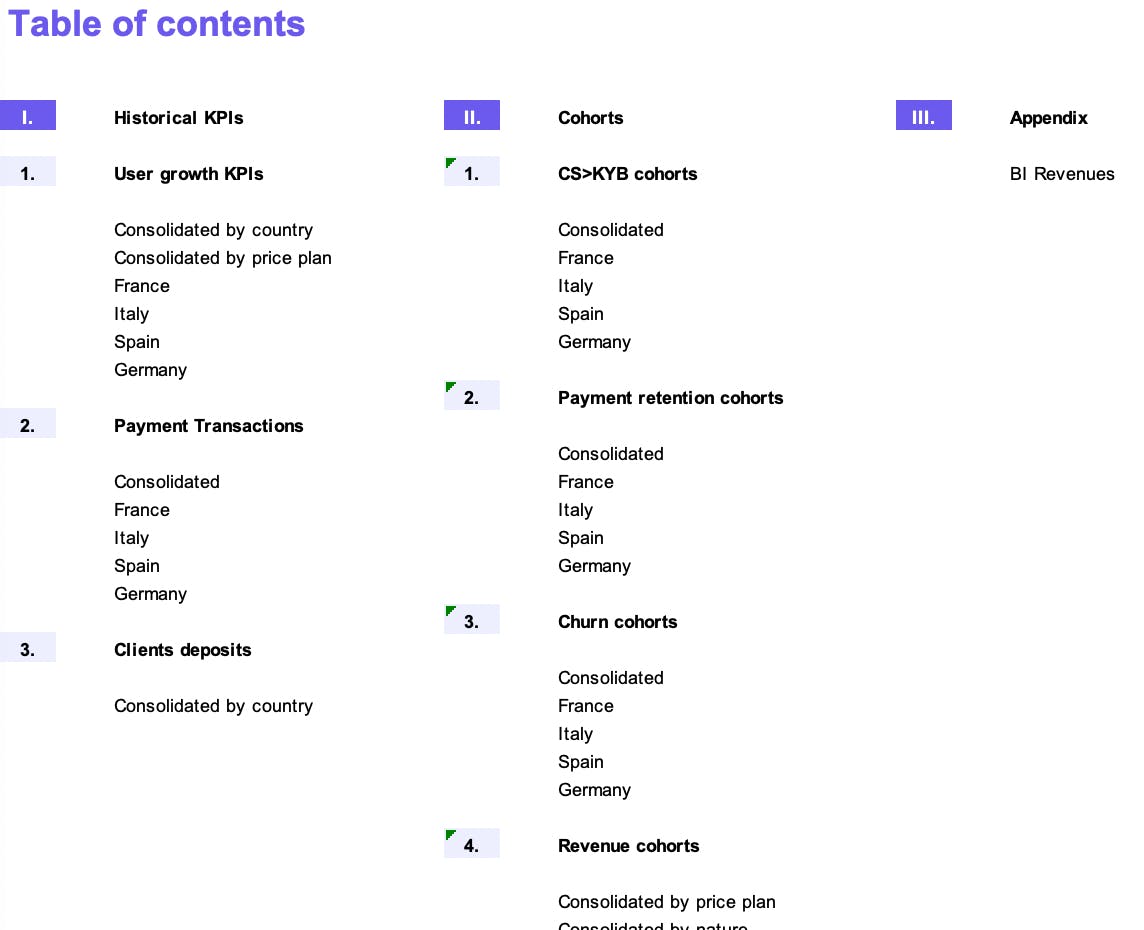Click the purple section III. marker
This screenshot has width=1144, height=930.
click(x=923, y=115)
